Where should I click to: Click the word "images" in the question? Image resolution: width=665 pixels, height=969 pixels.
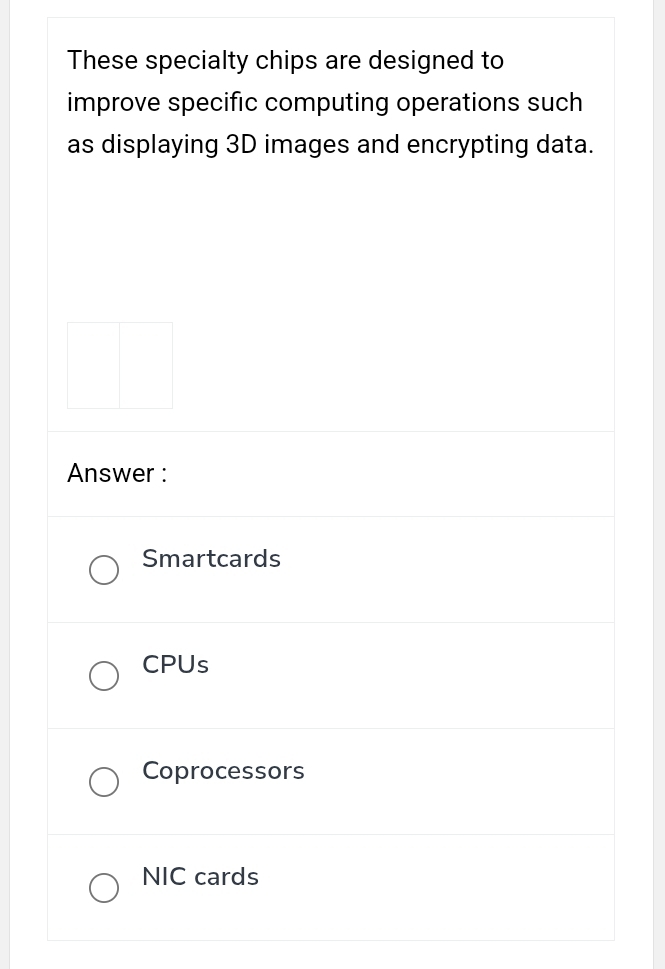tap(307, 145)
